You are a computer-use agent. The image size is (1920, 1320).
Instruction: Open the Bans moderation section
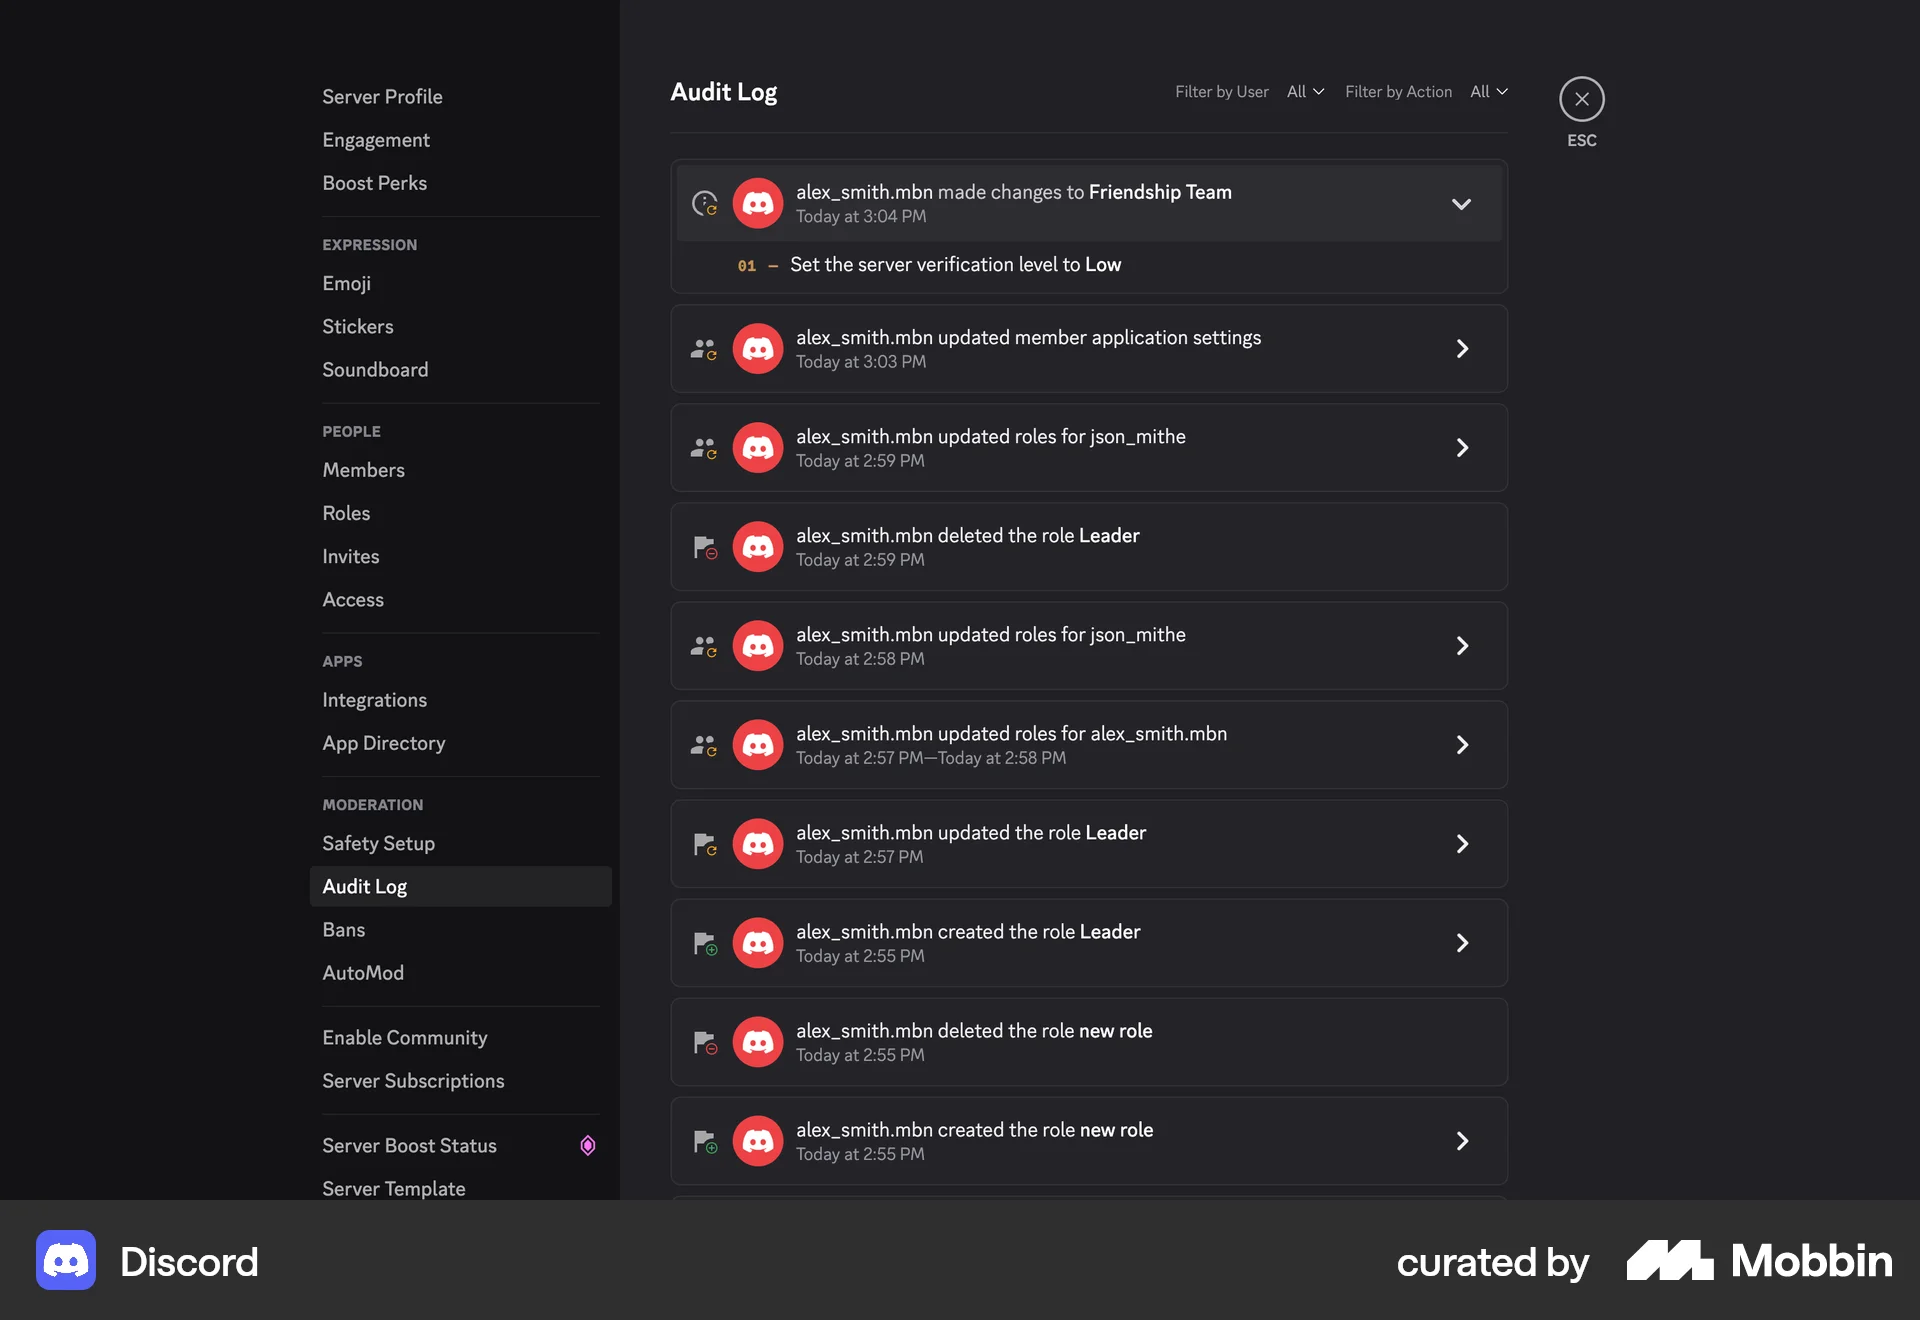pyautogui.click(x=343, y=929)
